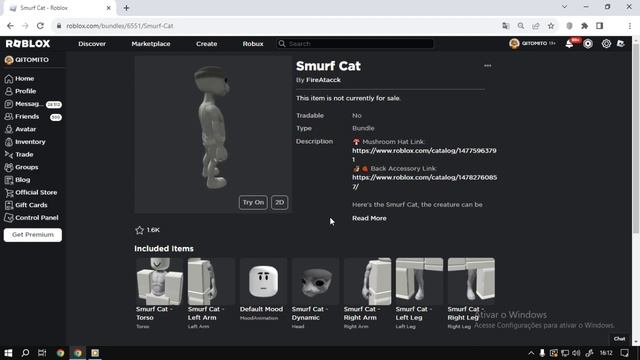The width and height of the screenshot is (640, 360).
Task: Click the Get Premium button
Action: [x=33, y=235]
